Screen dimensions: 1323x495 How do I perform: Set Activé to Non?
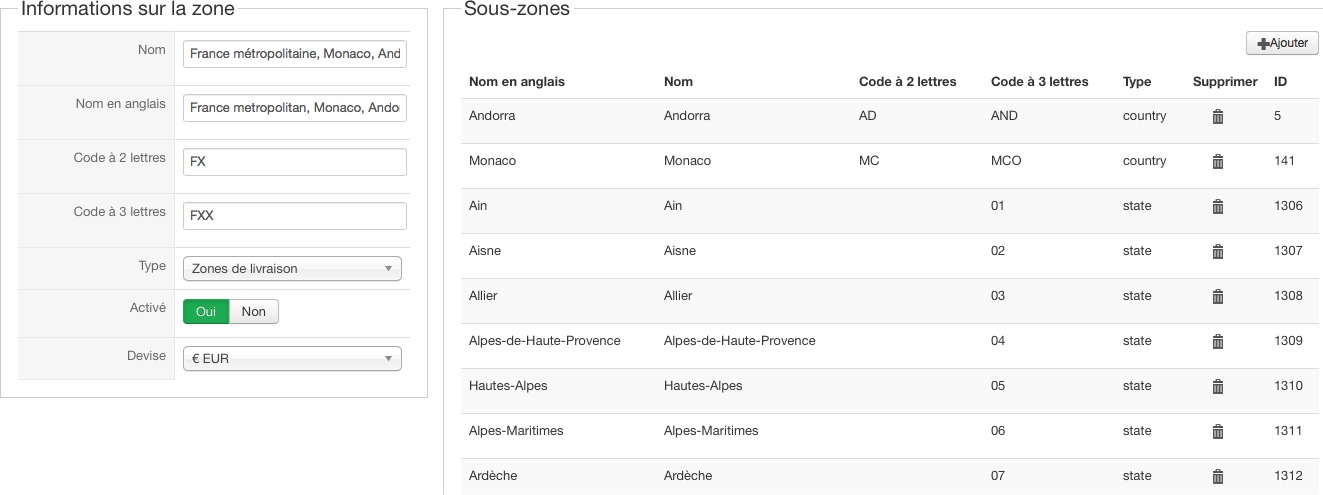coord(254,311)
